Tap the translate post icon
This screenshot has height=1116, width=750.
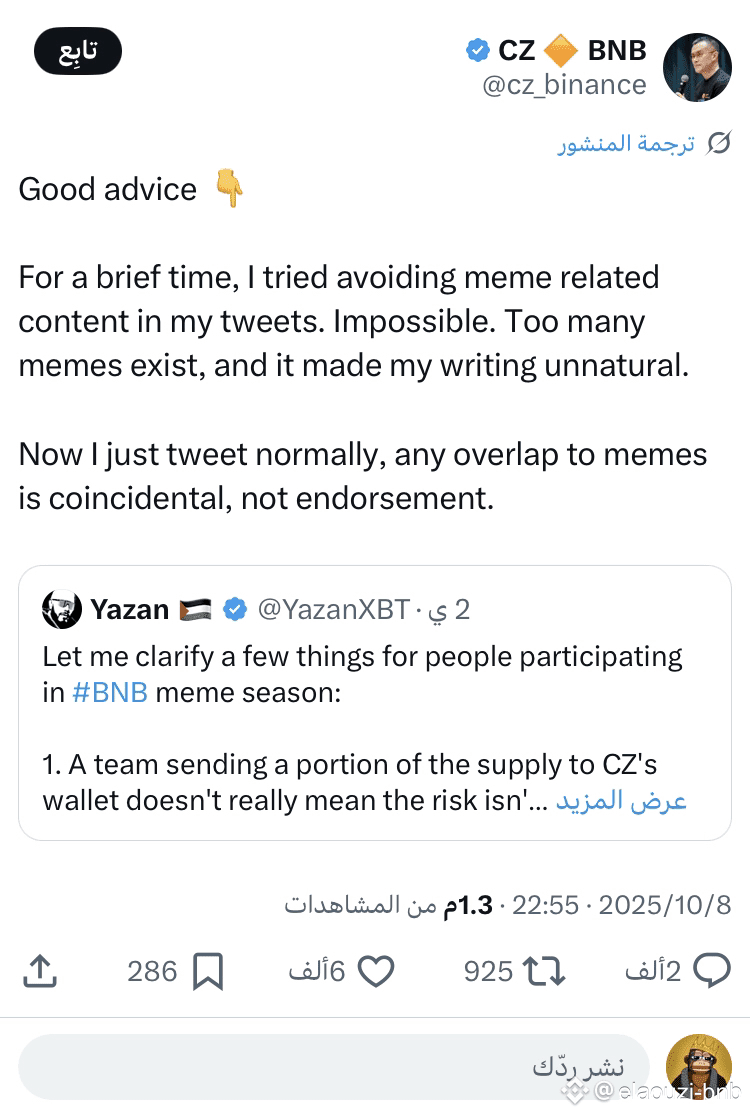(x=717, y=144)
